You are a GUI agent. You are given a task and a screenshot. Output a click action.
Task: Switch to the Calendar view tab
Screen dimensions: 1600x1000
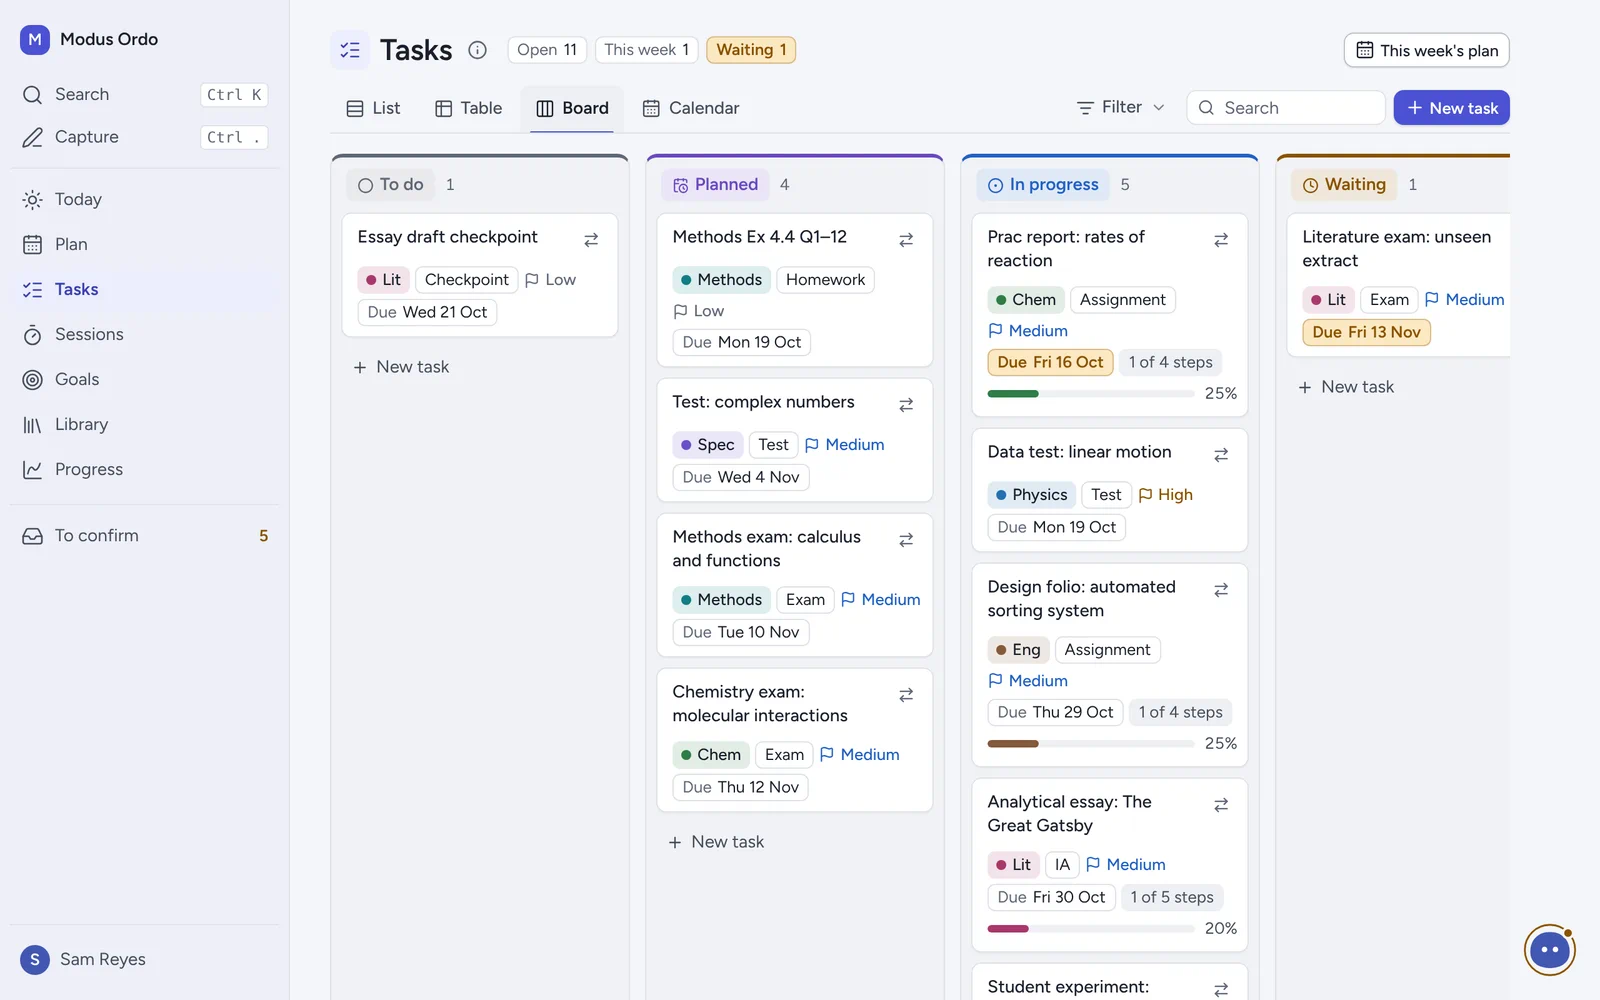pyautogui.click(x=691, y=108)
